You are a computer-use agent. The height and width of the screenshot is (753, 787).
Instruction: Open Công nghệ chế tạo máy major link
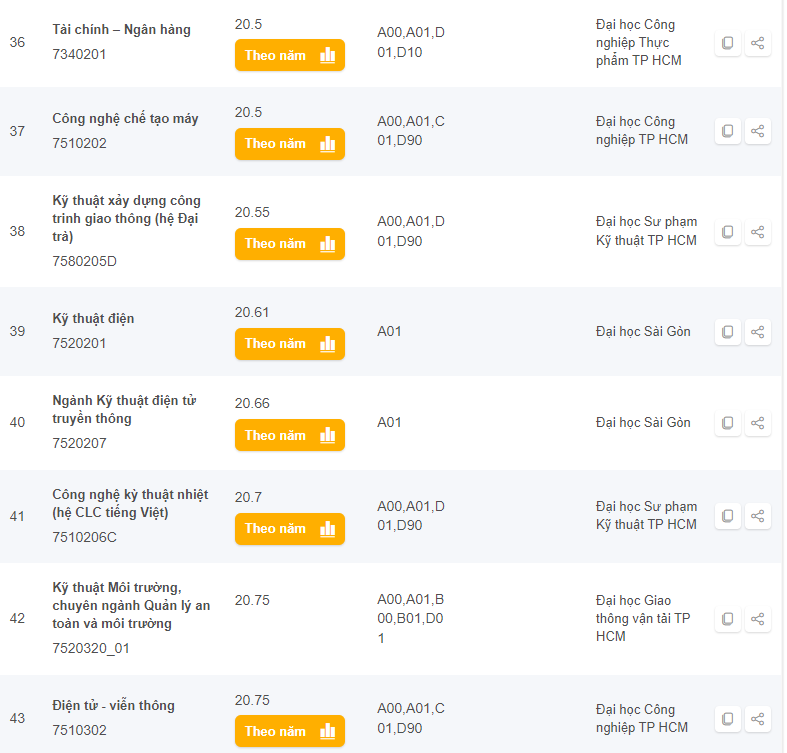click(125, 118)
